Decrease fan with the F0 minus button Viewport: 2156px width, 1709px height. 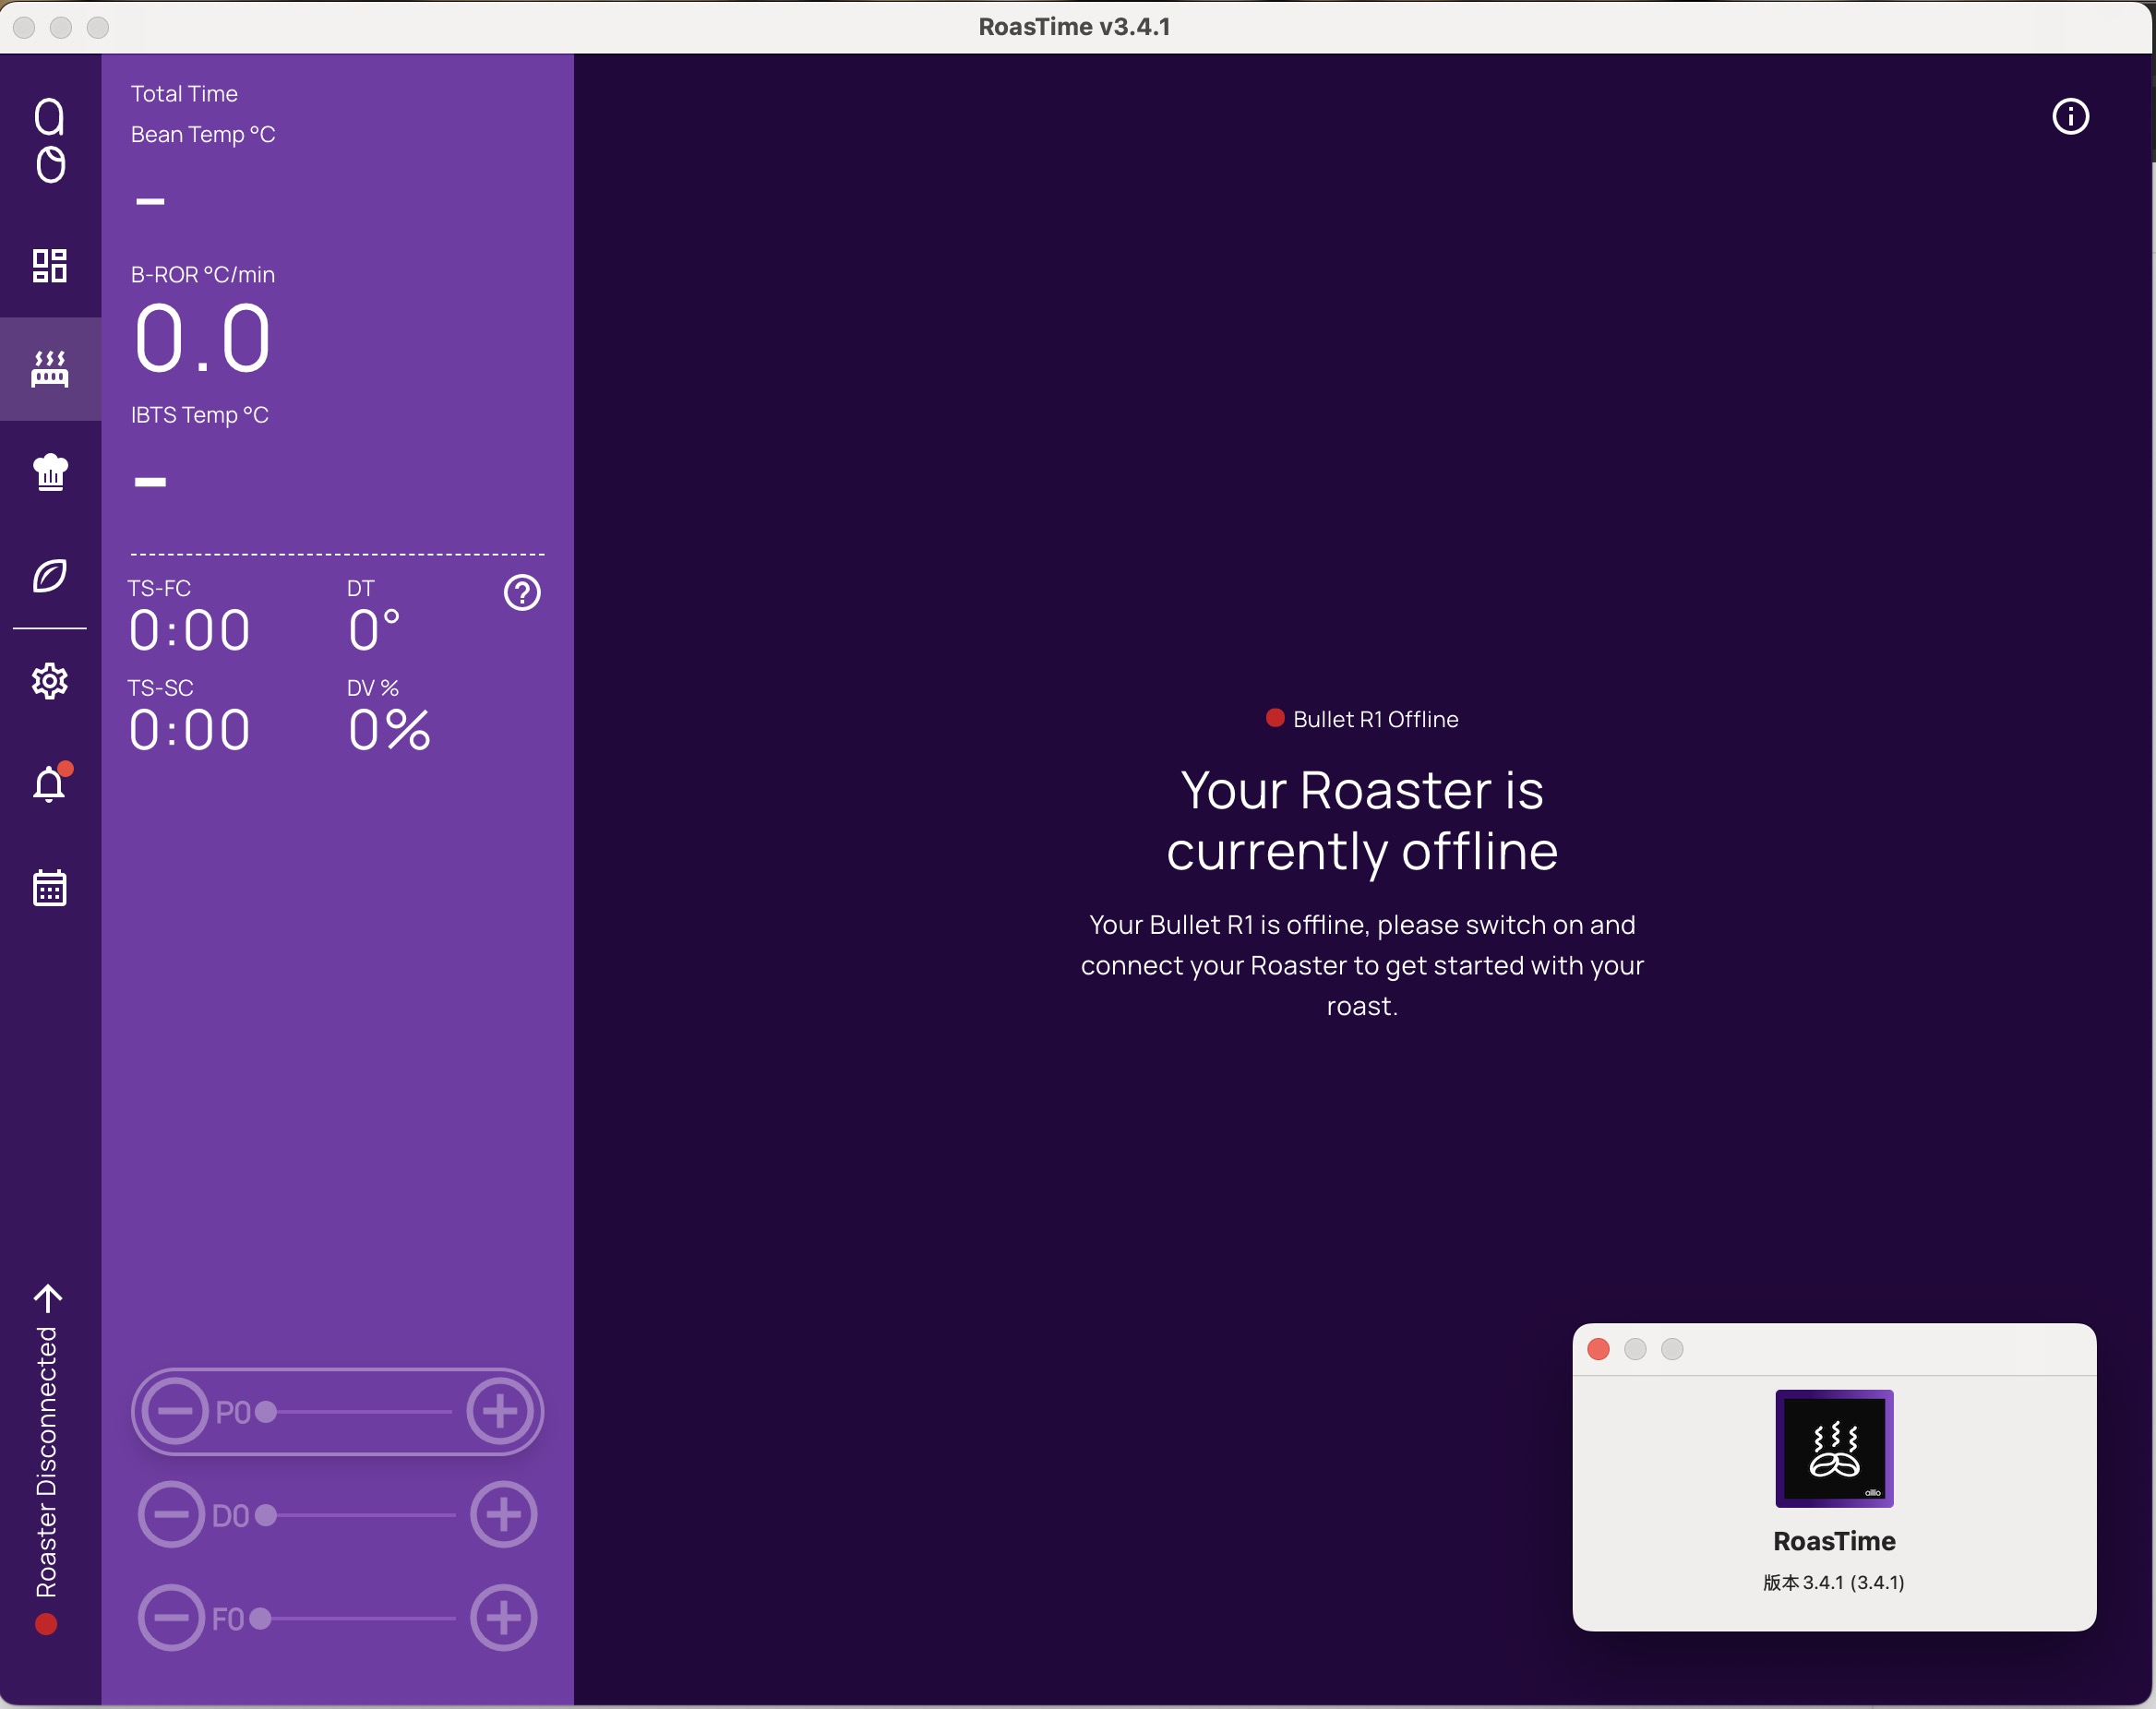point(171,1618)
